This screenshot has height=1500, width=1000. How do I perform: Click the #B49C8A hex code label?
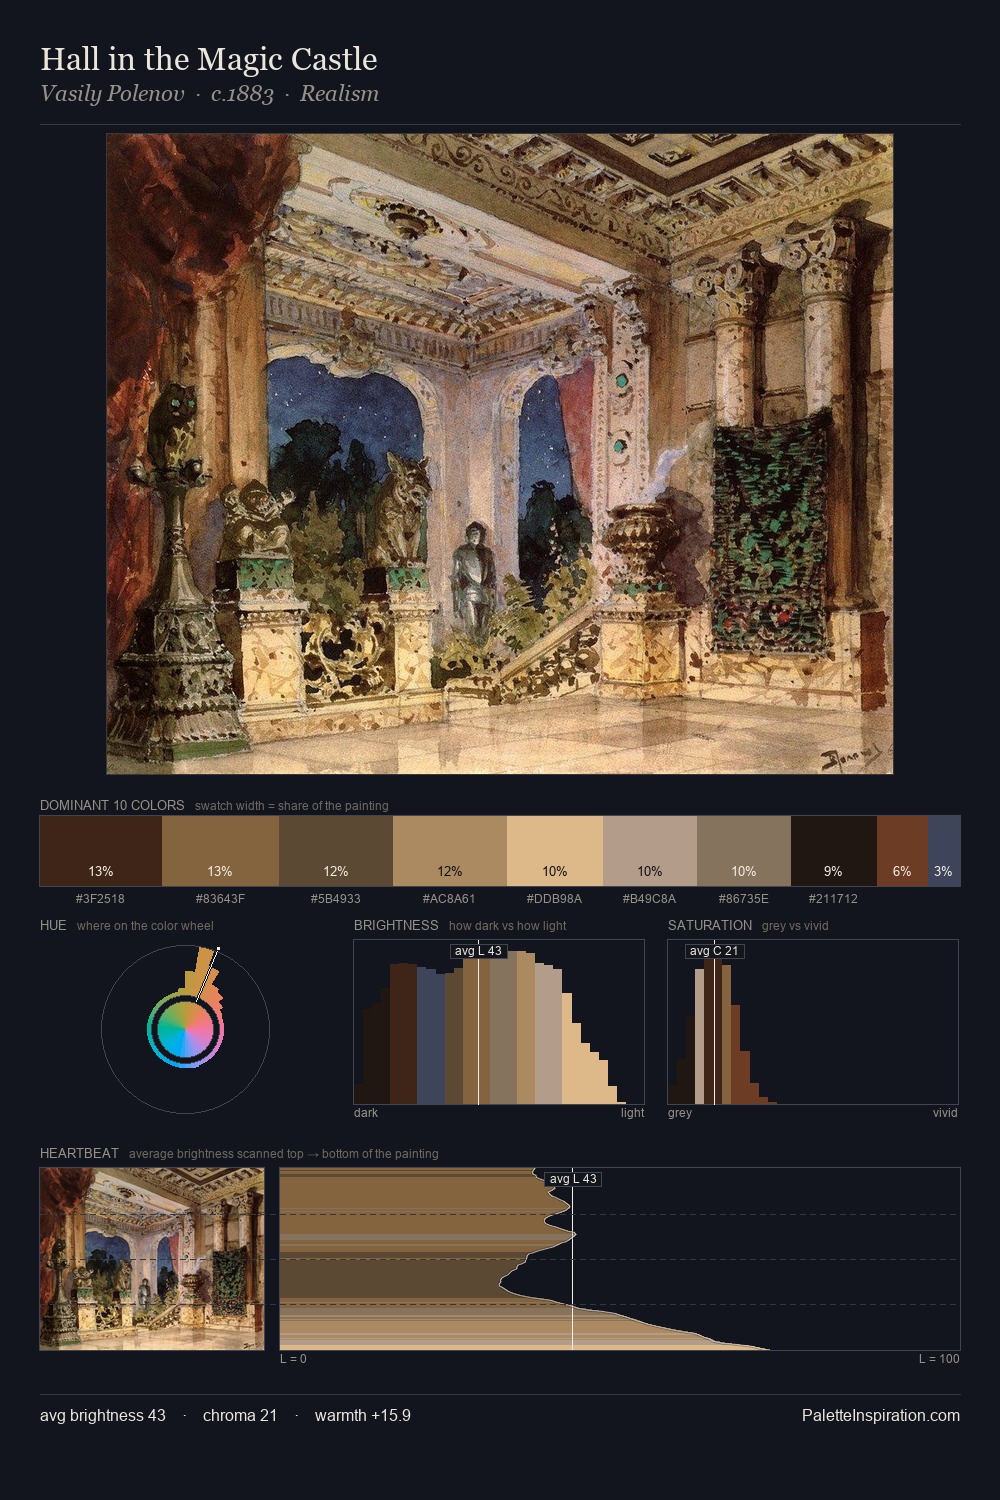coord(650,899)
